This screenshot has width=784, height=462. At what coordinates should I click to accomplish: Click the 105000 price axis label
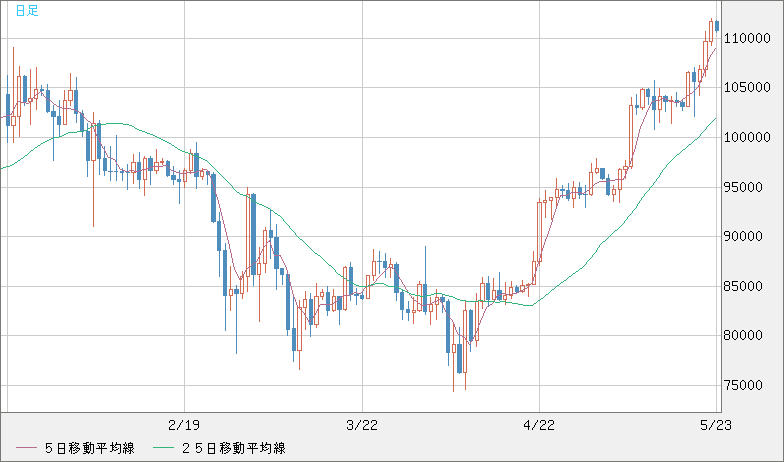[747, 88]
